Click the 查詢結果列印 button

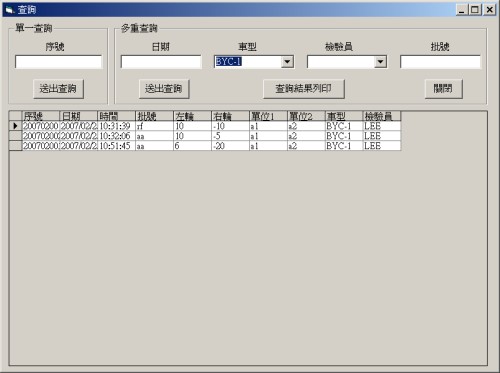[x=304, y=89]
